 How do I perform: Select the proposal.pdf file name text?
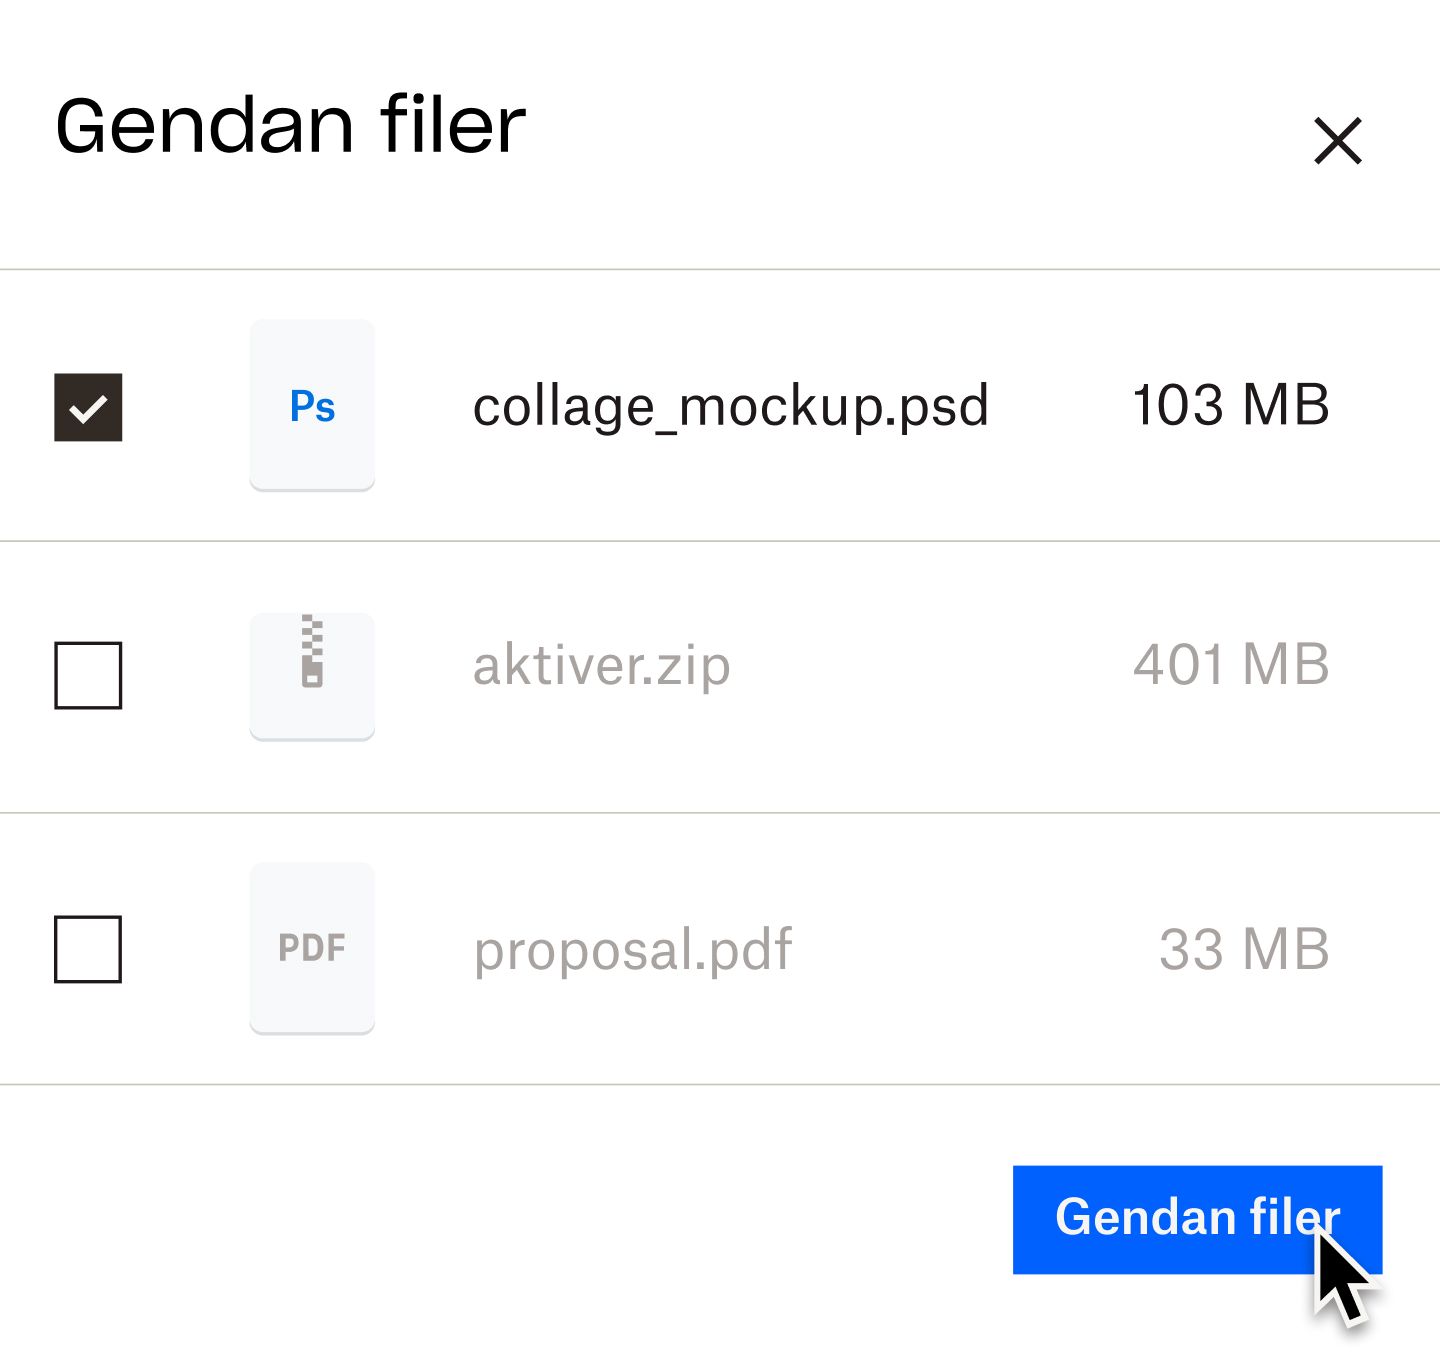coord(633,950)
